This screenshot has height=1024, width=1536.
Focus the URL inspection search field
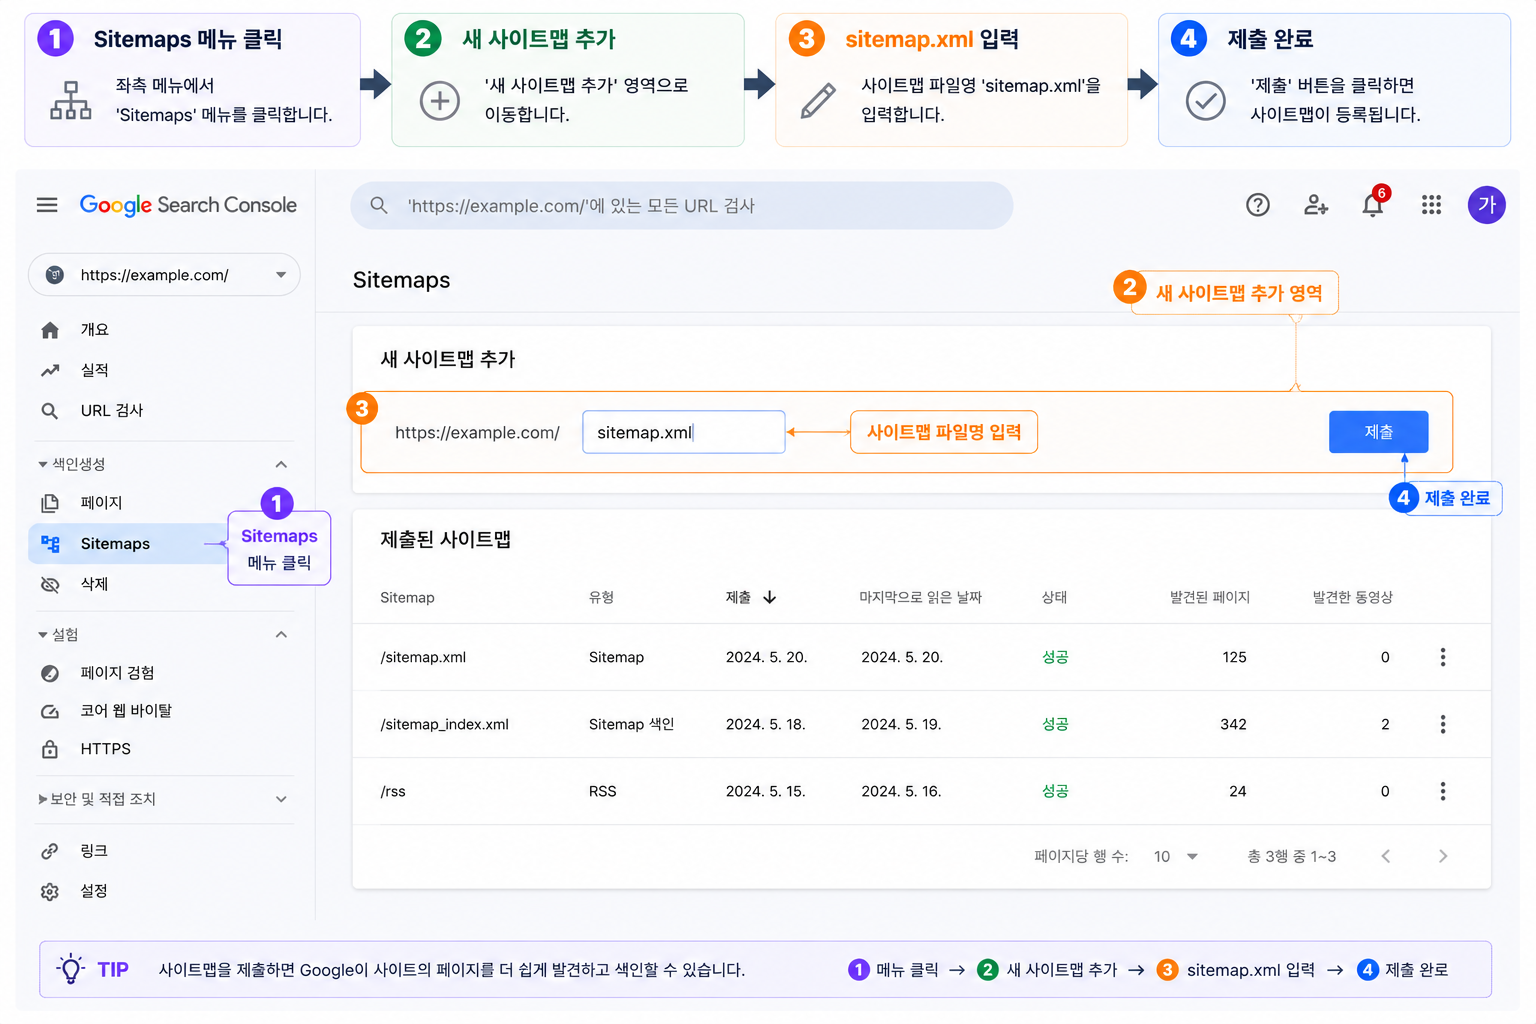click(x=681, y=205)
